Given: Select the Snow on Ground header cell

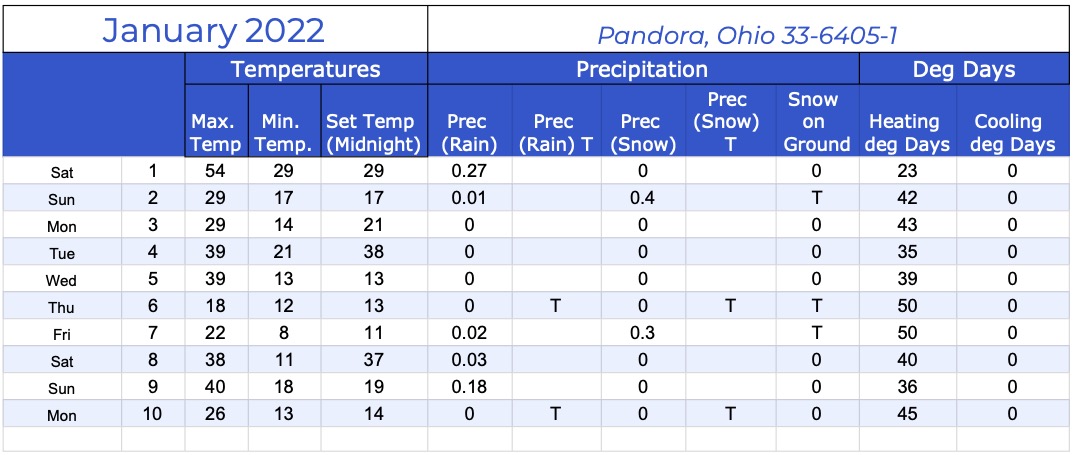Looking at the screenshot, I should (817, 121).
